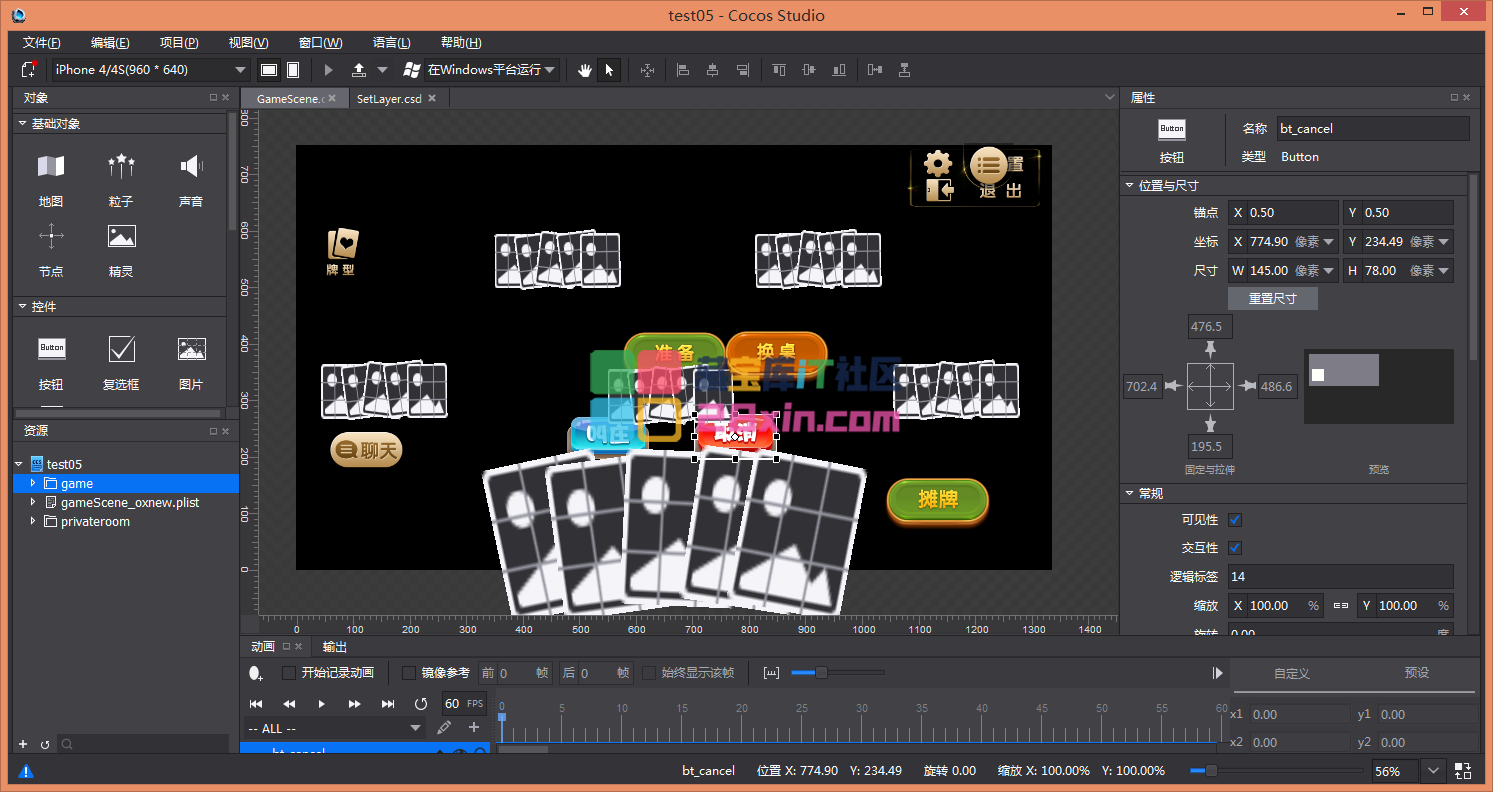Click the distribute vertically icon
This screenshot has width=1493, height=792.
(x=904, y=70)
